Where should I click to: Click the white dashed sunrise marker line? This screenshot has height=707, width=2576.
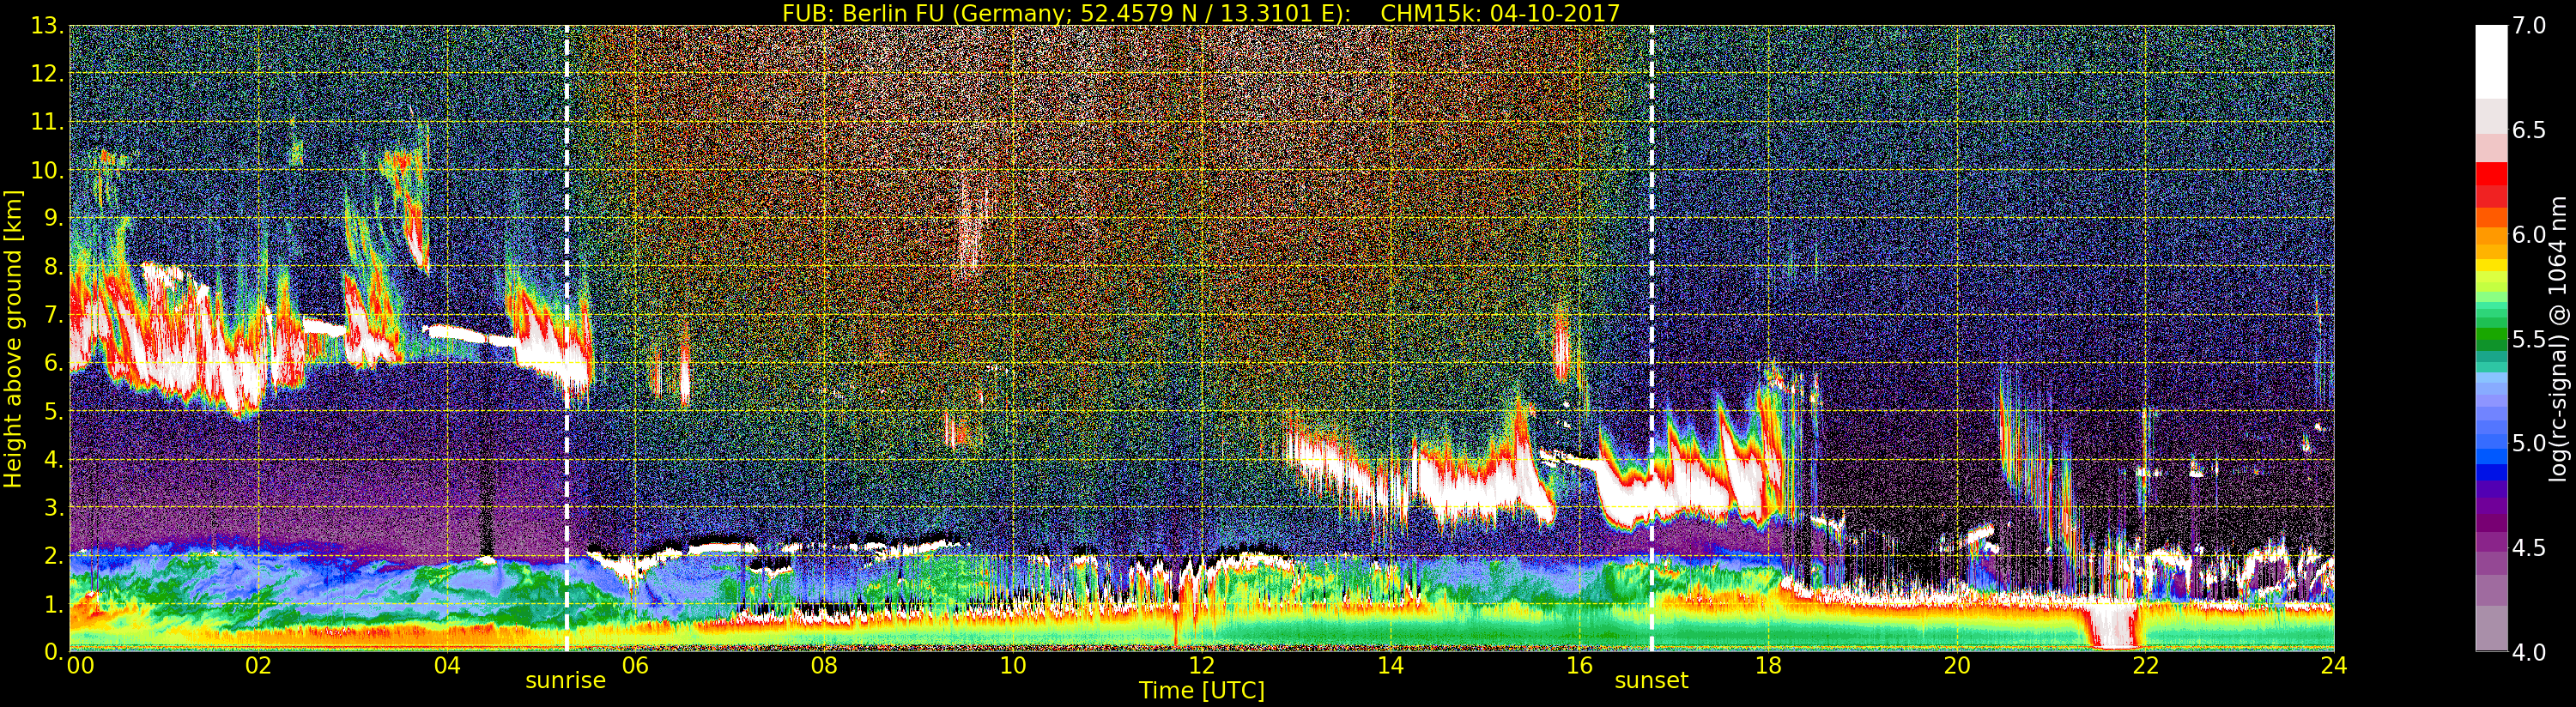[567, 338]
